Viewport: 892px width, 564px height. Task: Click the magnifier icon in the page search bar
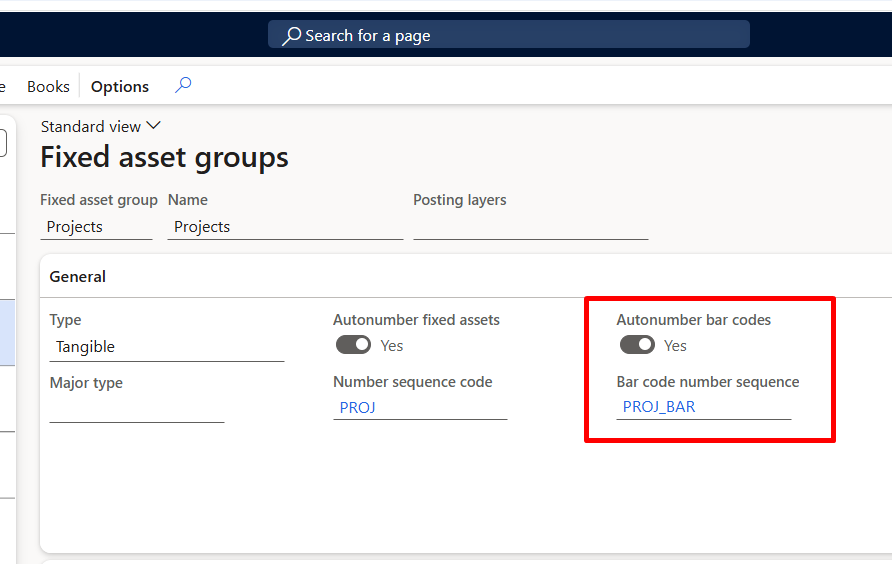point(291,35)
